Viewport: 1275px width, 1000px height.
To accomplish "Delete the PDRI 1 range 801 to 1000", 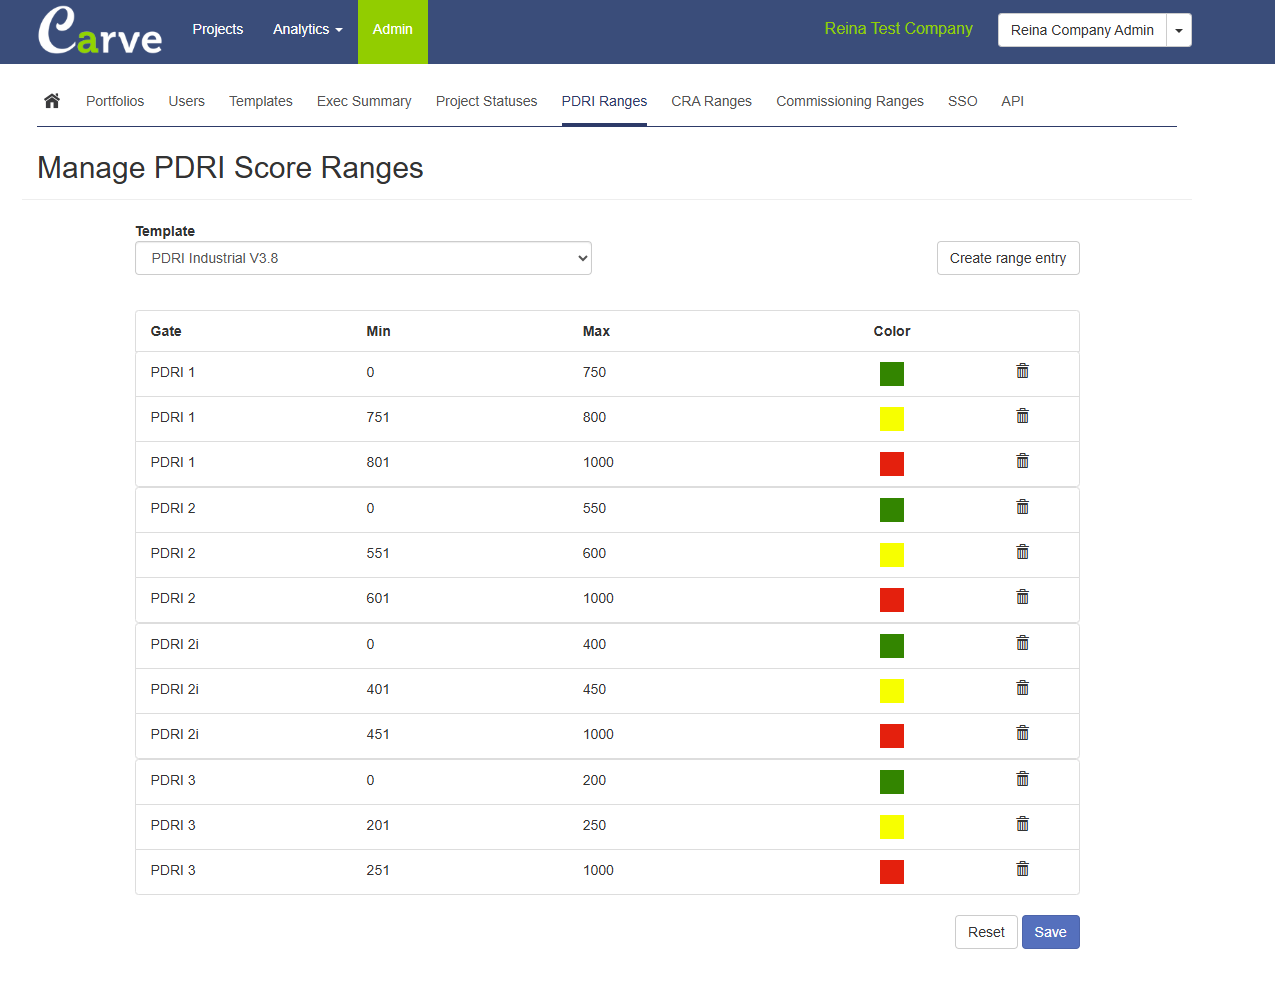I will [1022, 461].
